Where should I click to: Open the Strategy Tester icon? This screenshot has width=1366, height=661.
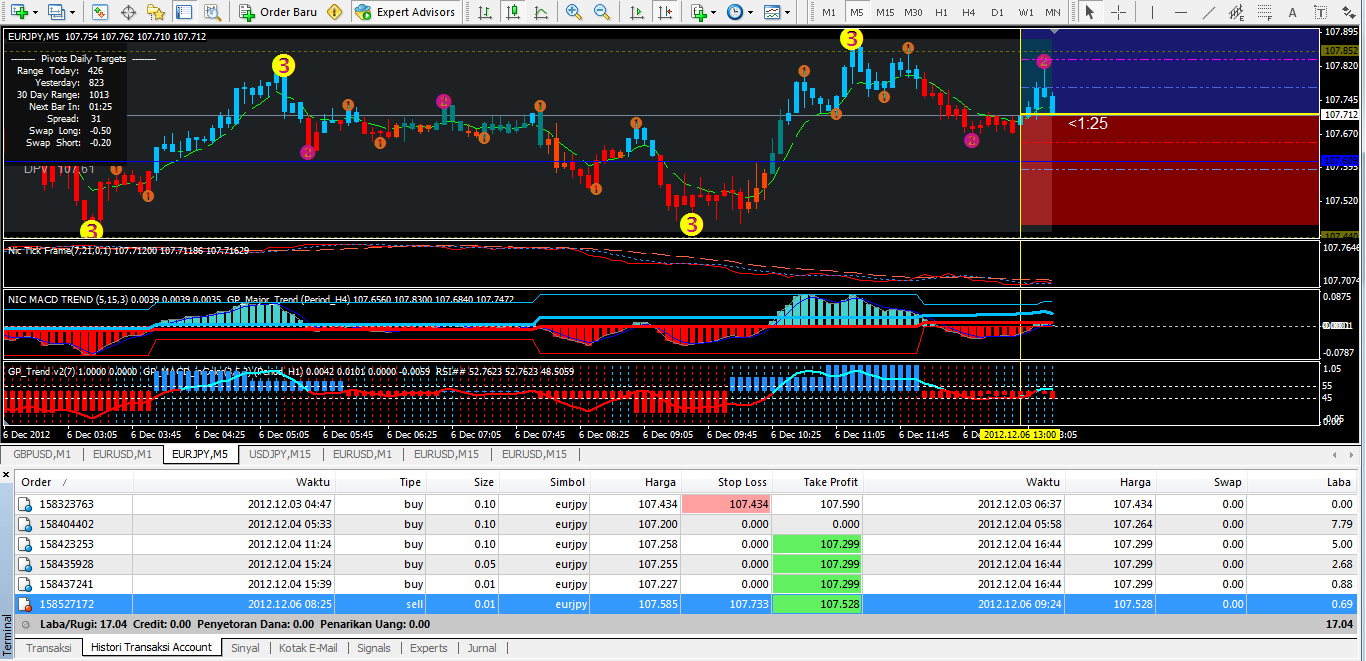(211, 12)
